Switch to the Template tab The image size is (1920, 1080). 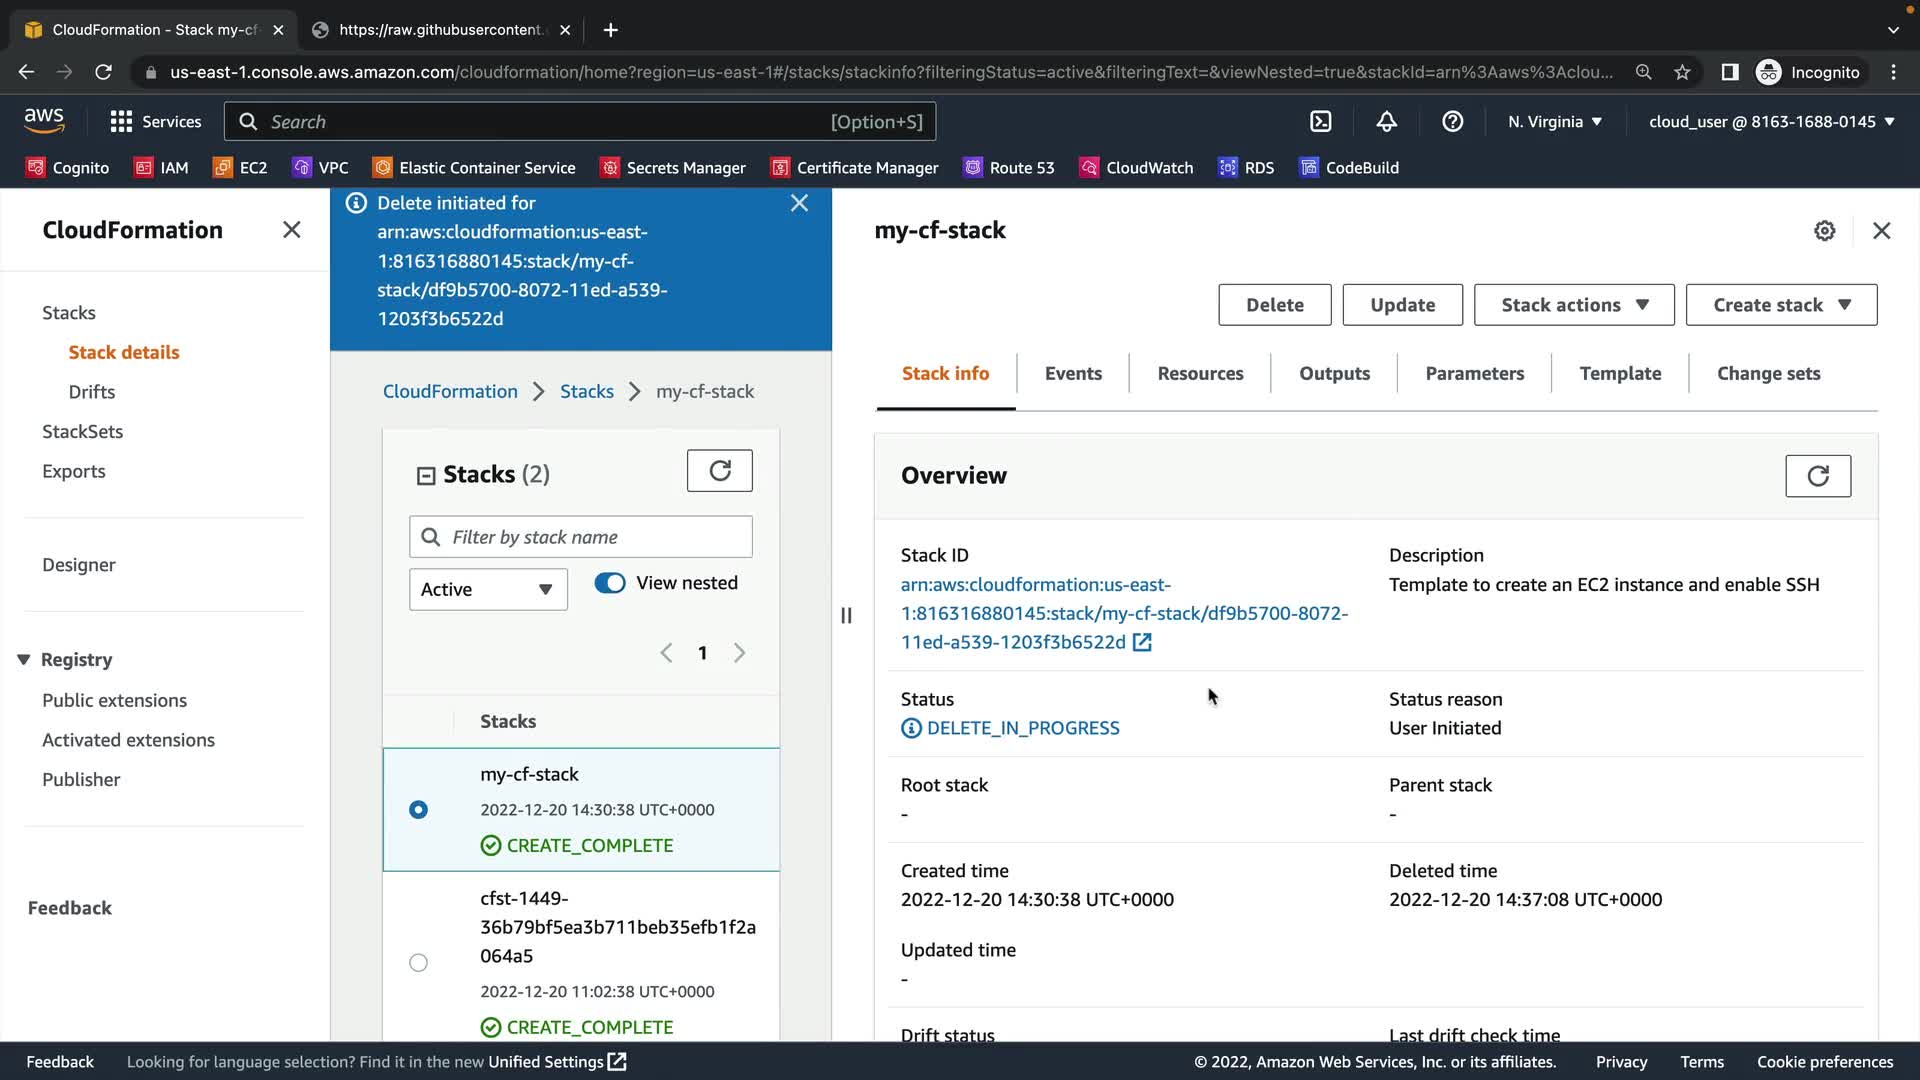coord(1619,374)
